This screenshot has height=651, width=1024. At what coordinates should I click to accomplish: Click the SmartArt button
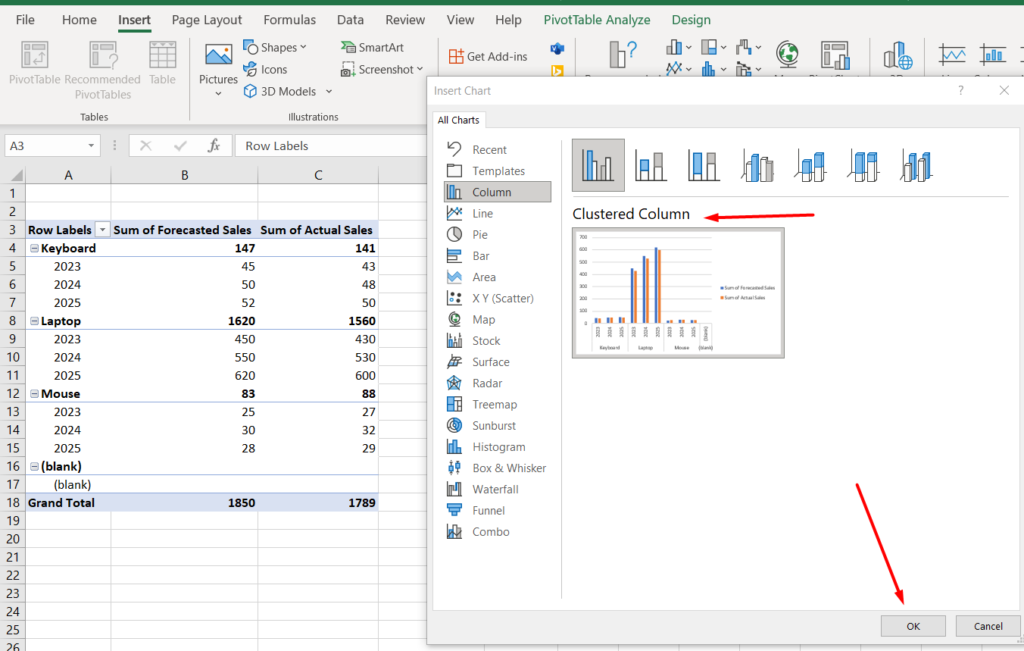pos(372,47)
